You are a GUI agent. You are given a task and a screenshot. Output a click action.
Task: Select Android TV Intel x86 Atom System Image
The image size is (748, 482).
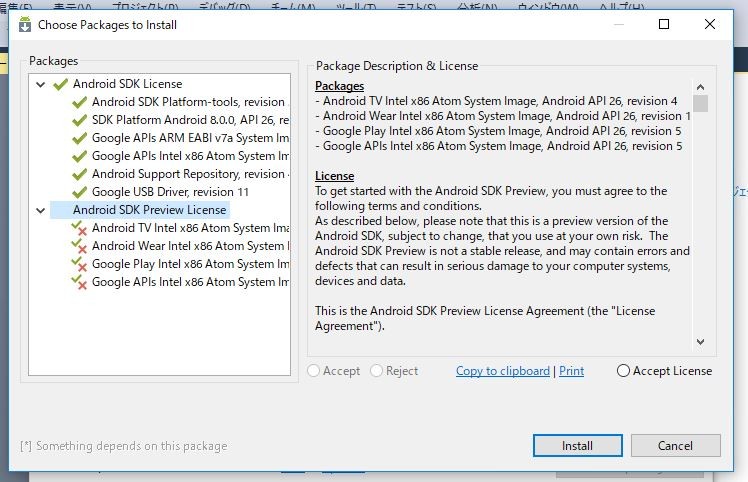tap(190, 228)
